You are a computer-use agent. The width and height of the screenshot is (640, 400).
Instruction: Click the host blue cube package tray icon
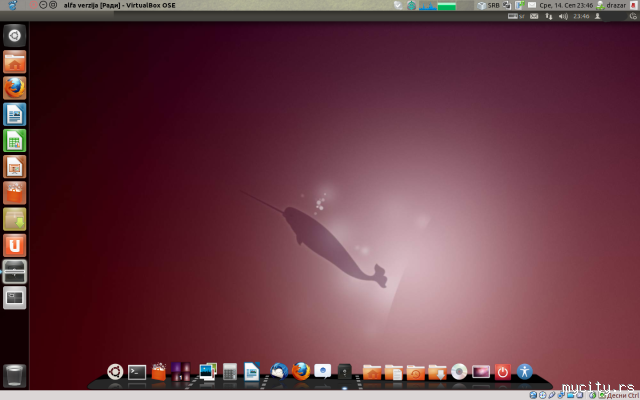point(482,5)
